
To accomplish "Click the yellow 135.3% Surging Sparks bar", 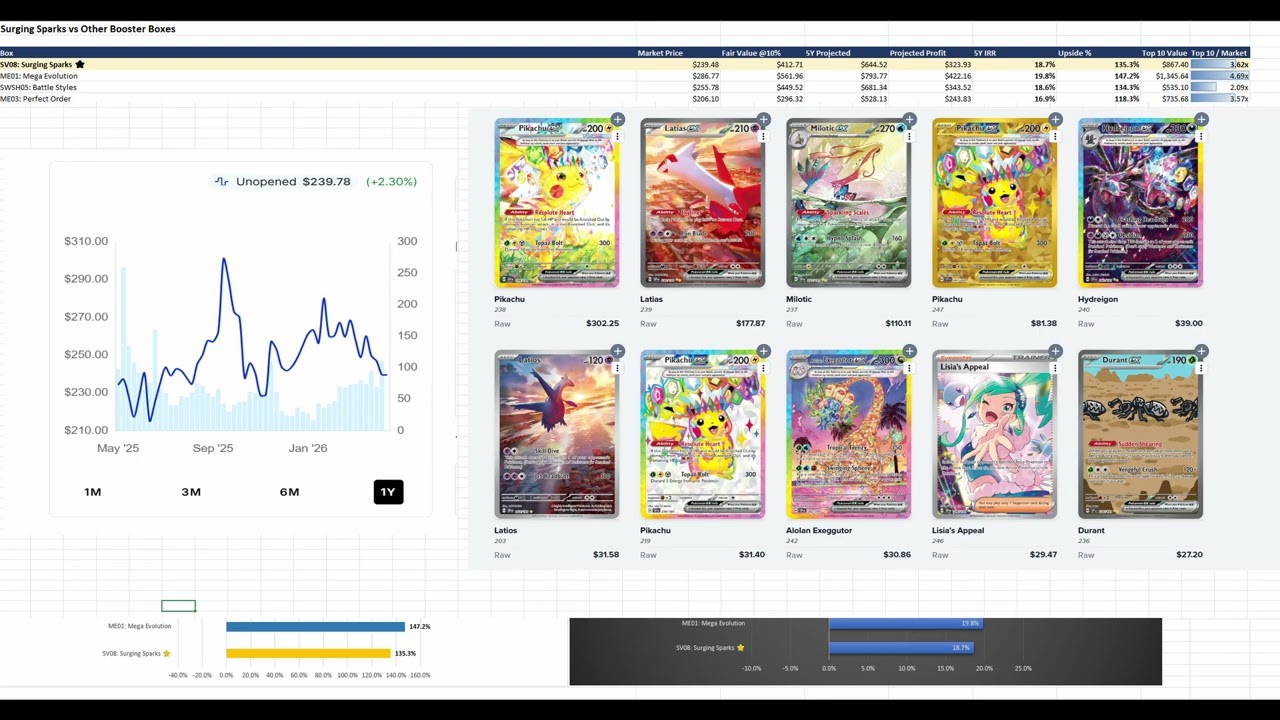I will pyautogui.click(x=308, y=653).
